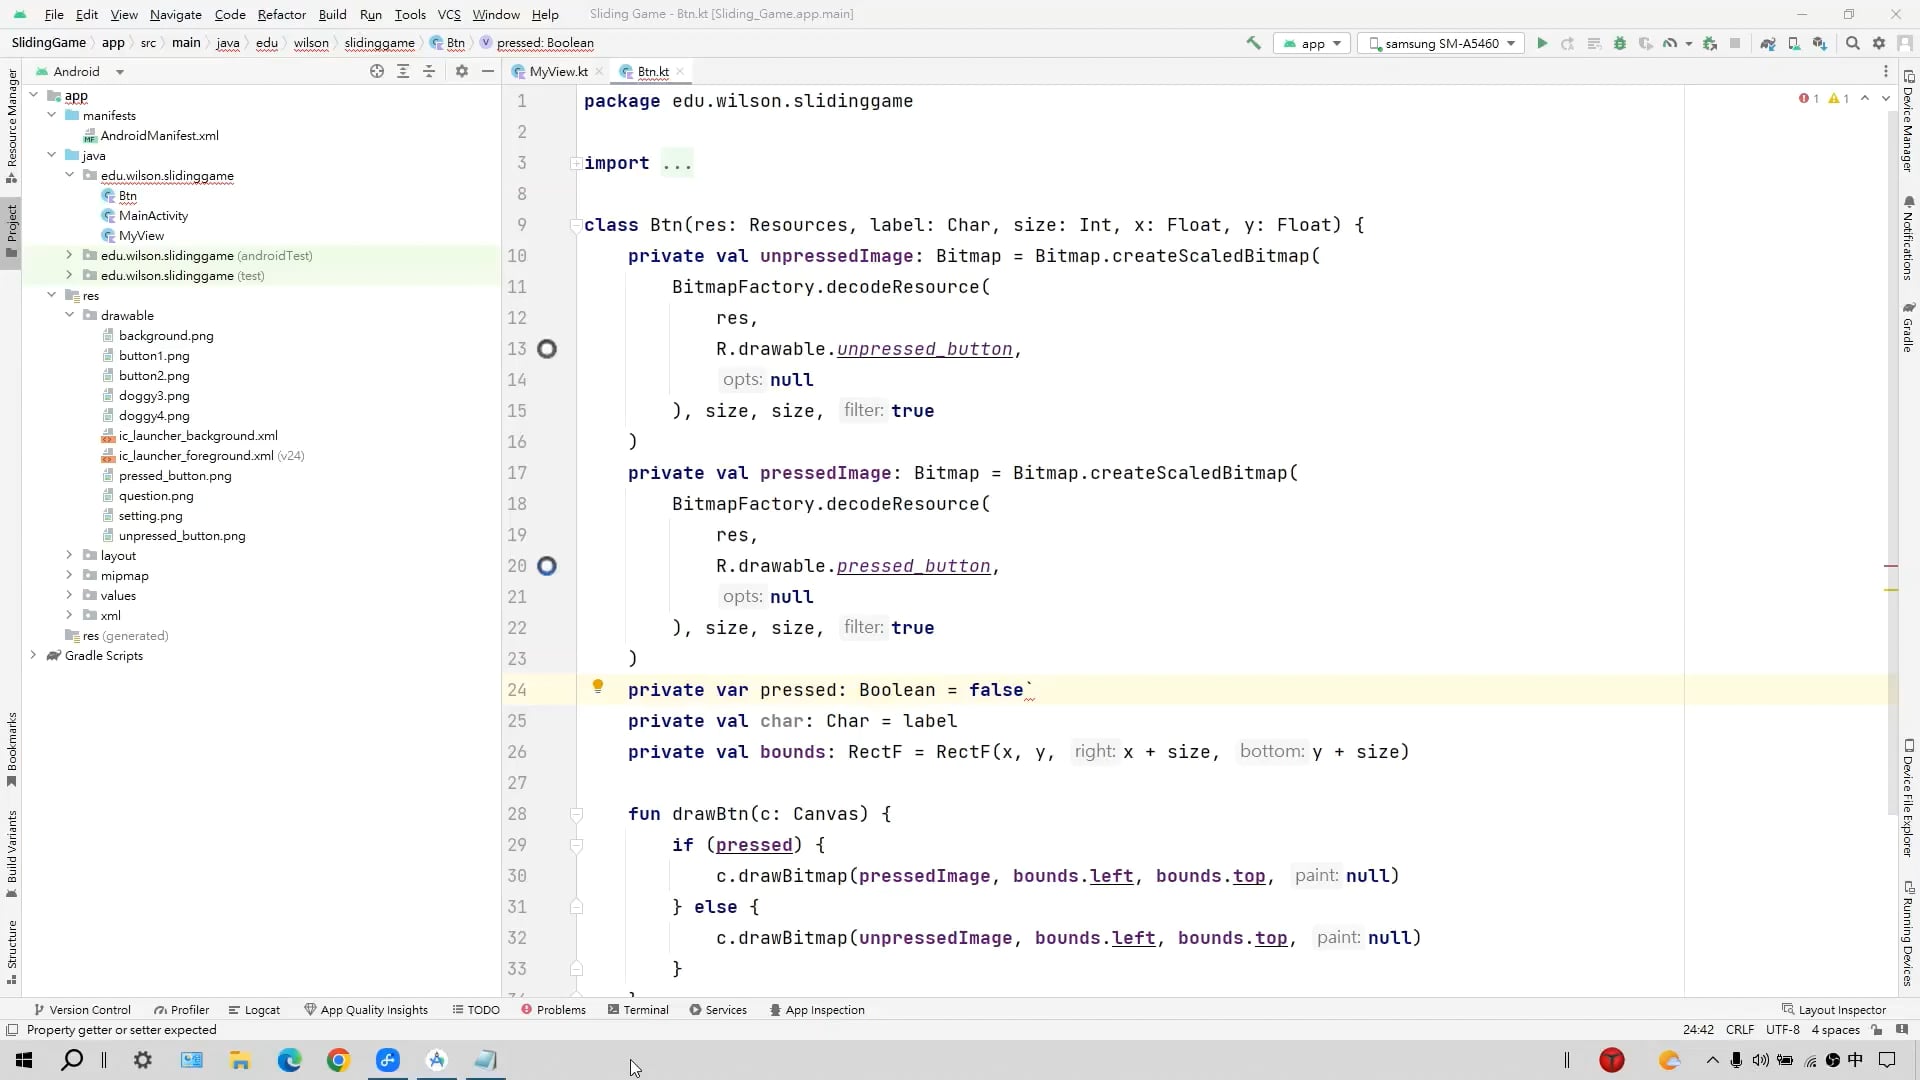Start debugging with the bug icon
The height and width of the screenshot is (1080, 1920).
click(x=1620, y=43)
